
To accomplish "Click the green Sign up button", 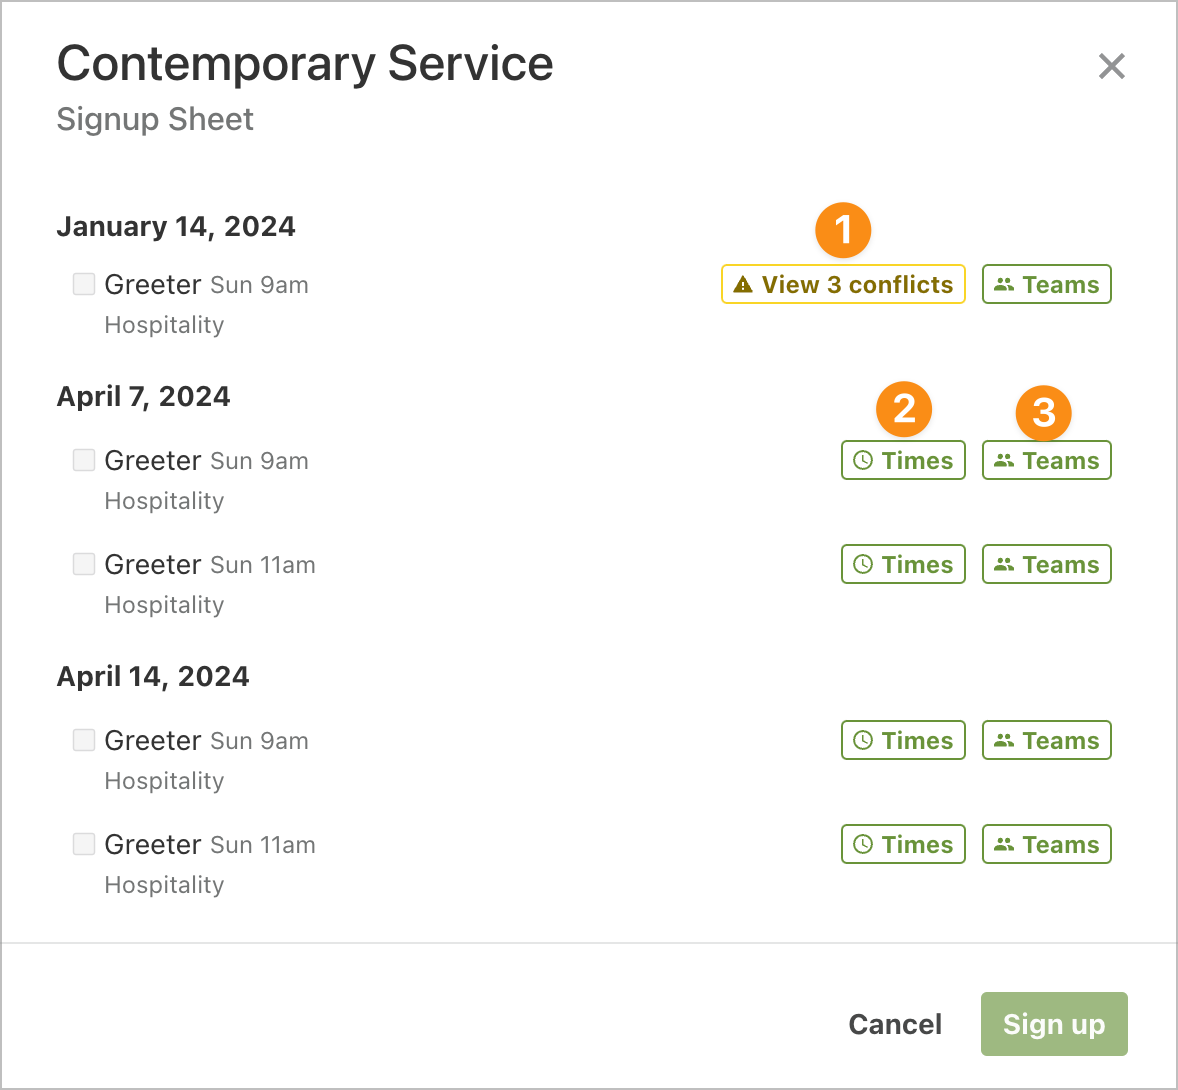I will point(1054,1024).
